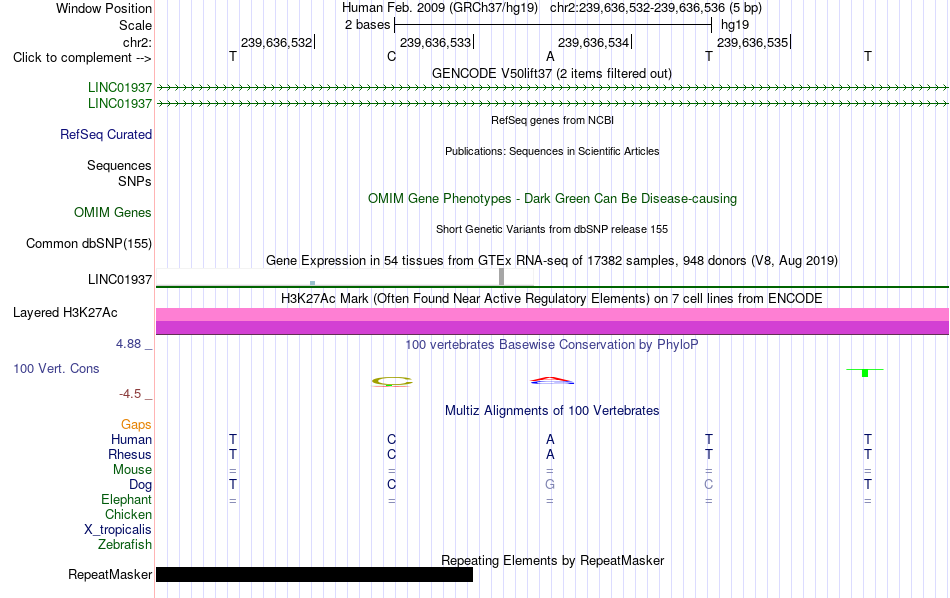This screenshot has width=950, height=598.
Task: Click the C in the Human alignment row
Action: click(x=391, y=439)
